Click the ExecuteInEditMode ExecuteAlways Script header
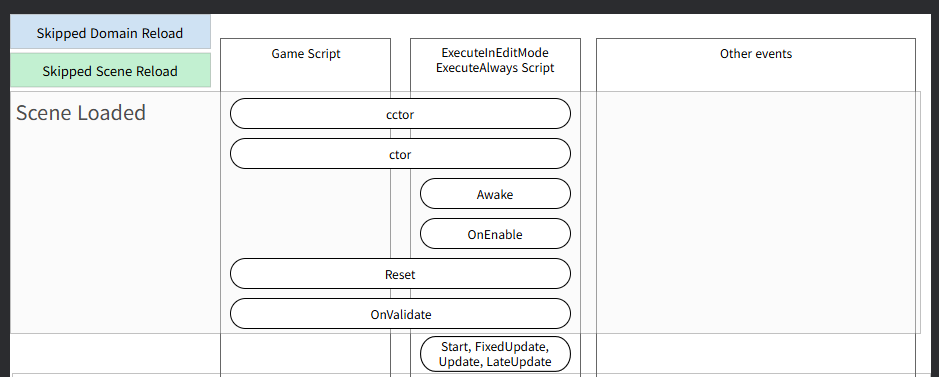Image resolution: width=939 pixels, height=377 pixels. (495, 60)
